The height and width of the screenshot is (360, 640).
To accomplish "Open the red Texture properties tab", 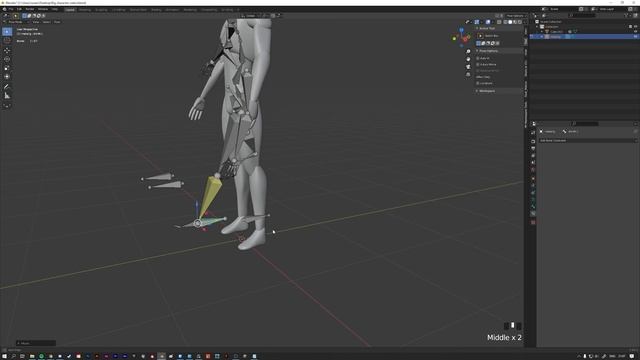I will pos(533,222).
